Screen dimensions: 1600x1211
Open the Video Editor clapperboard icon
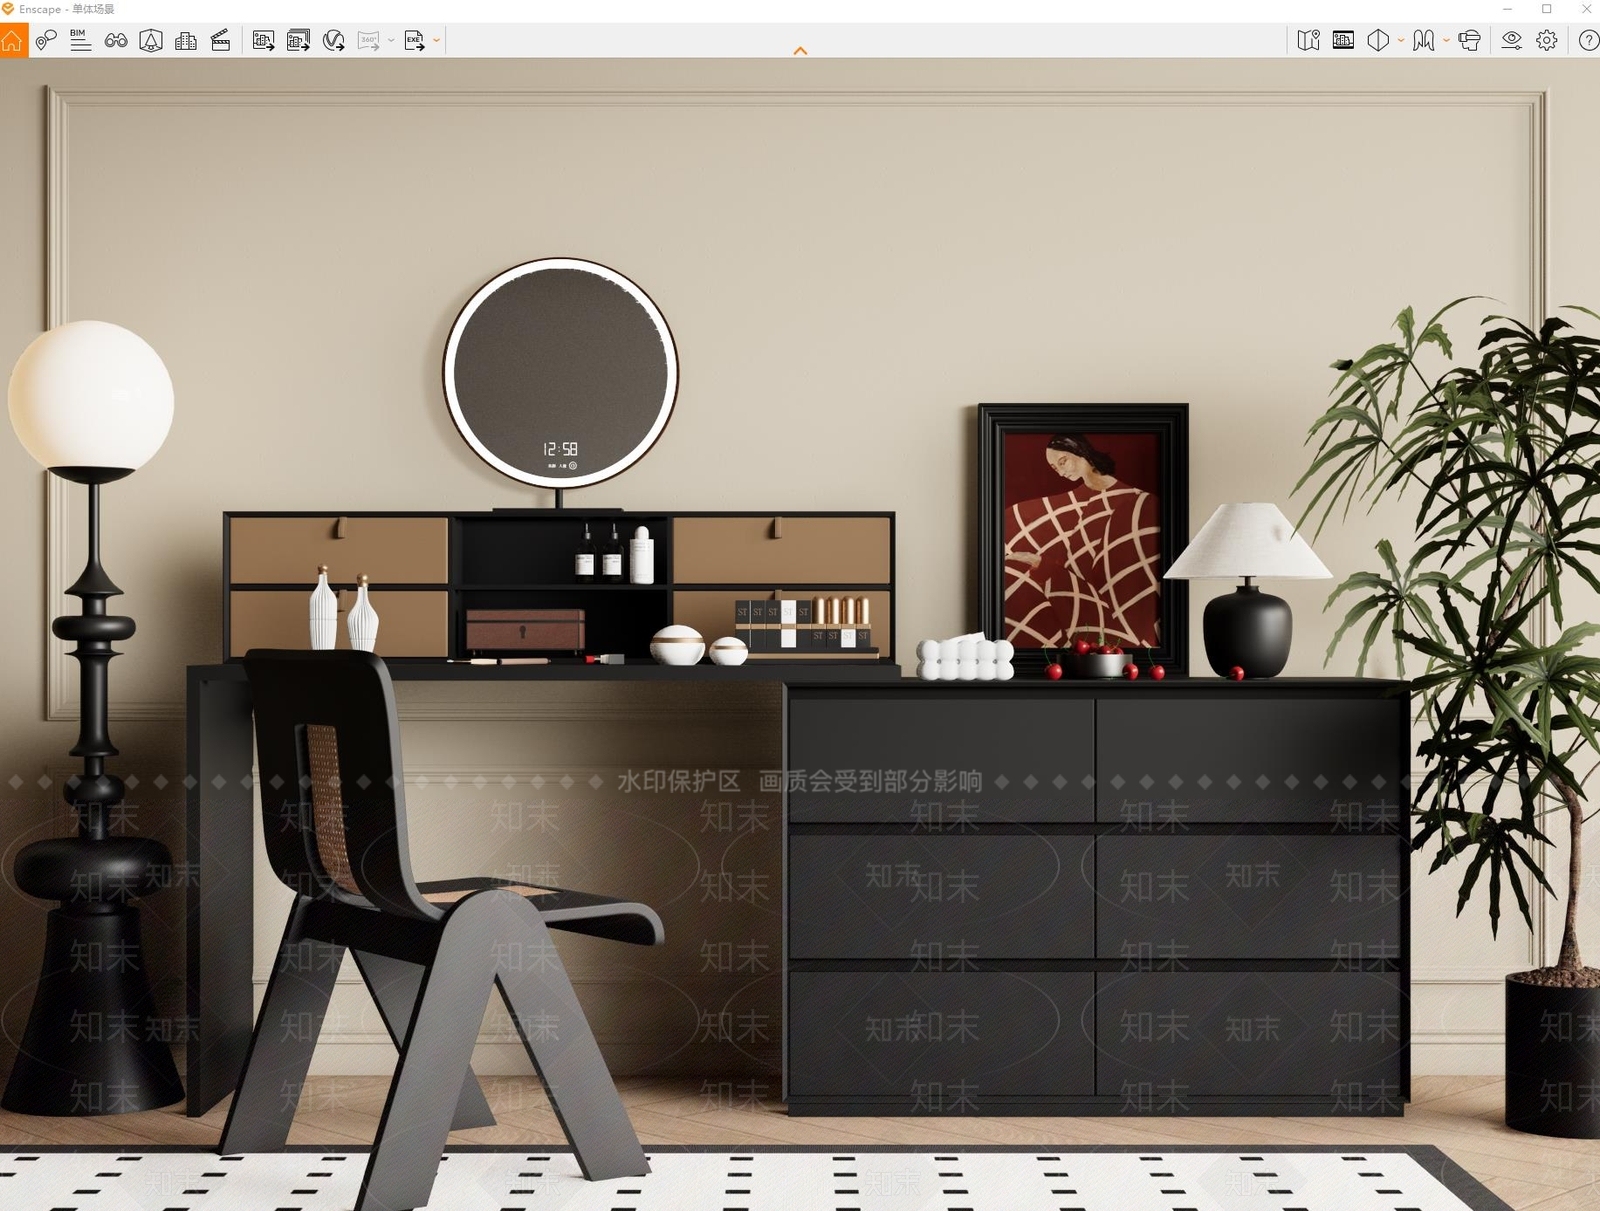click(221, 40)
